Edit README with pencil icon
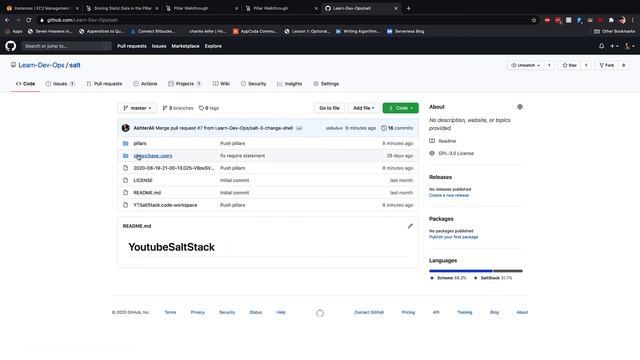This screenshot has height=360, width=640. [410, 226]
